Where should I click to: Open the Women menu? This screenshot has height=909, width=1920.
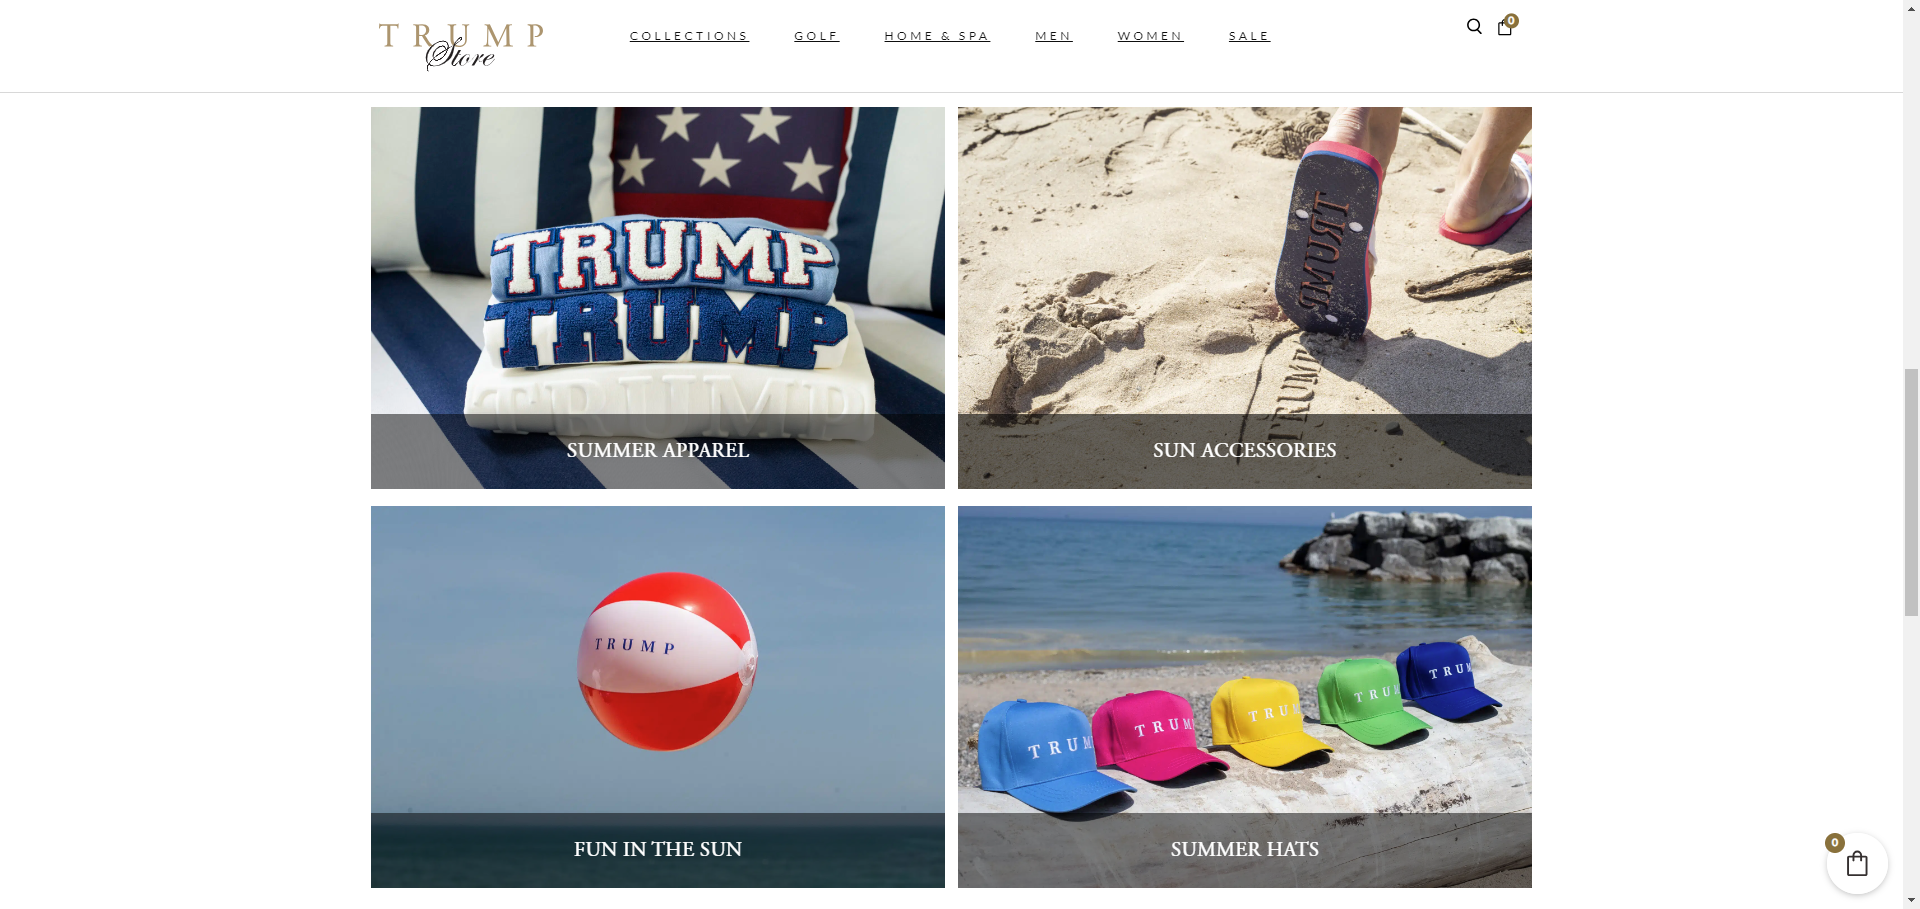click(1151, 36)
